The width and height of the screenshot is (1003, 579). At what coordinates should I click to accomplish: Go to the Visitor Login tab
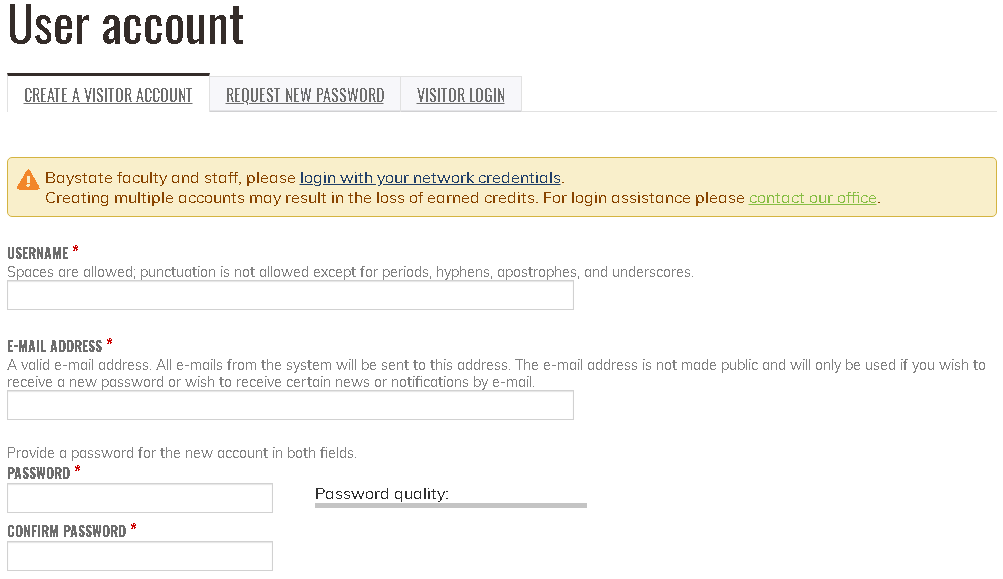[x=461, y=95]
